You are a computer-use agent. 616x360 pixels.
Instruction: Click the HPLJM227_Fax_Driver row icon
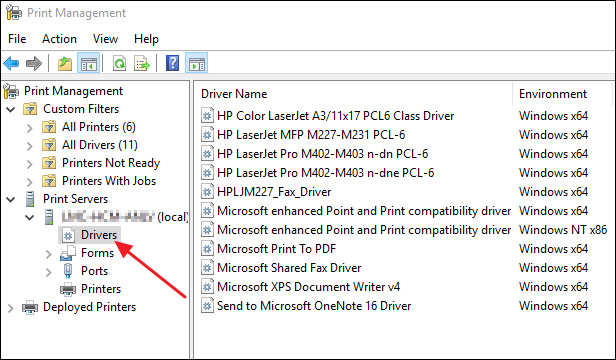click(x=207, y=192)
